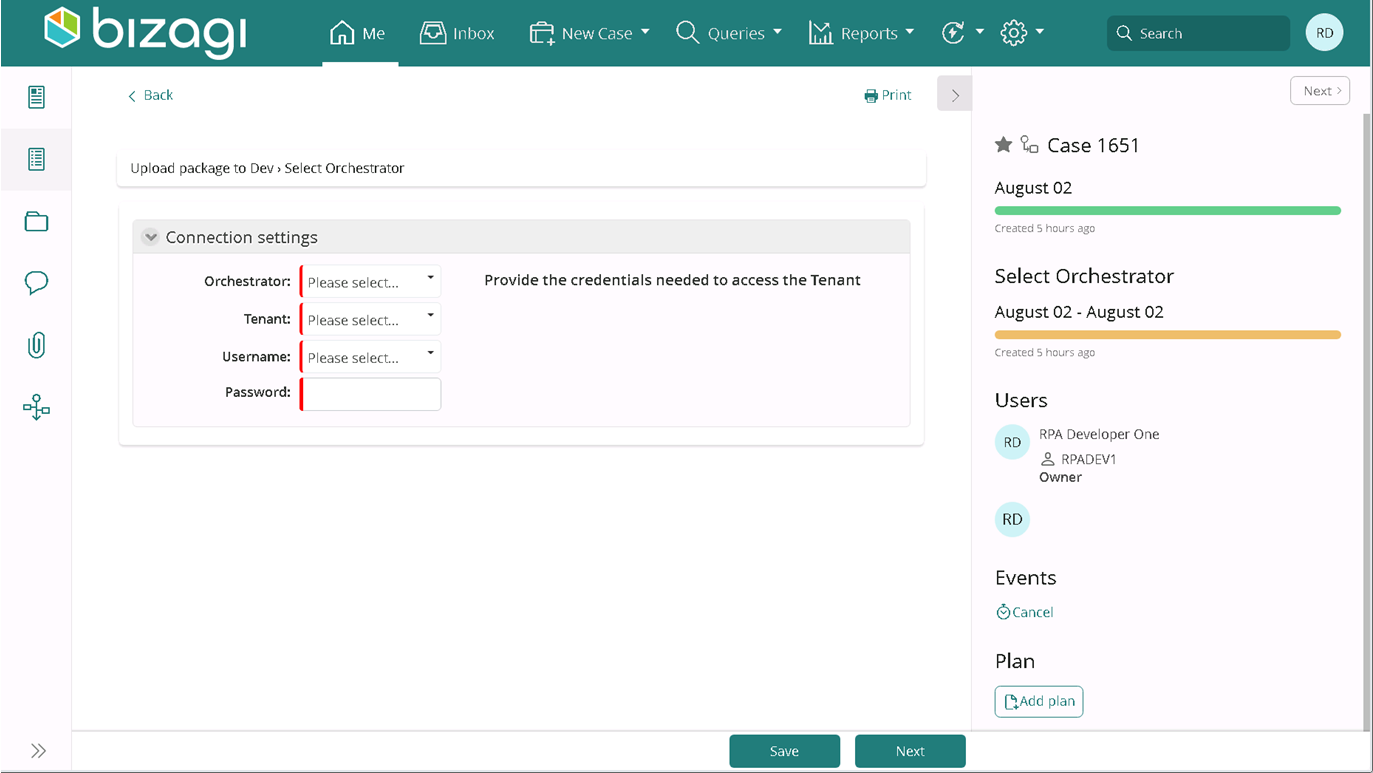Screen dimensions: 1373x773
Task: Open the Queries menu
Action: point(728,33)
